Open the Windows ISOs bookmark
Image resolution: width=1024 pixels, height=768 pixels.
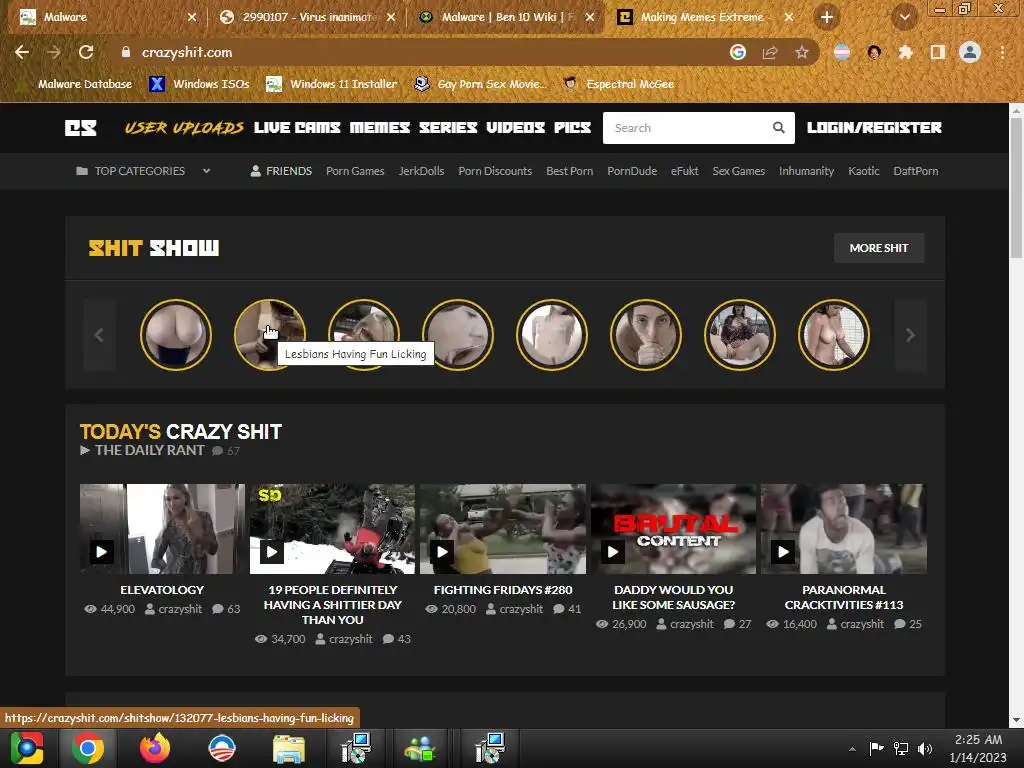pos(199,84)
